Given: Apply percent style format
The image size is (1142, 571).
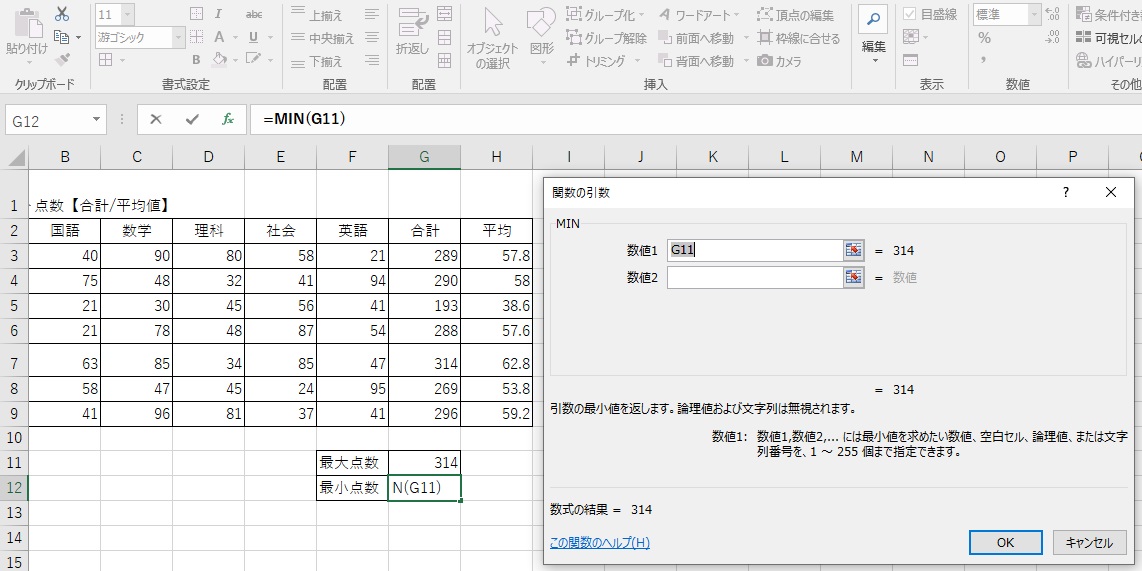Looking at the screenshot, I should pos(984,38).
